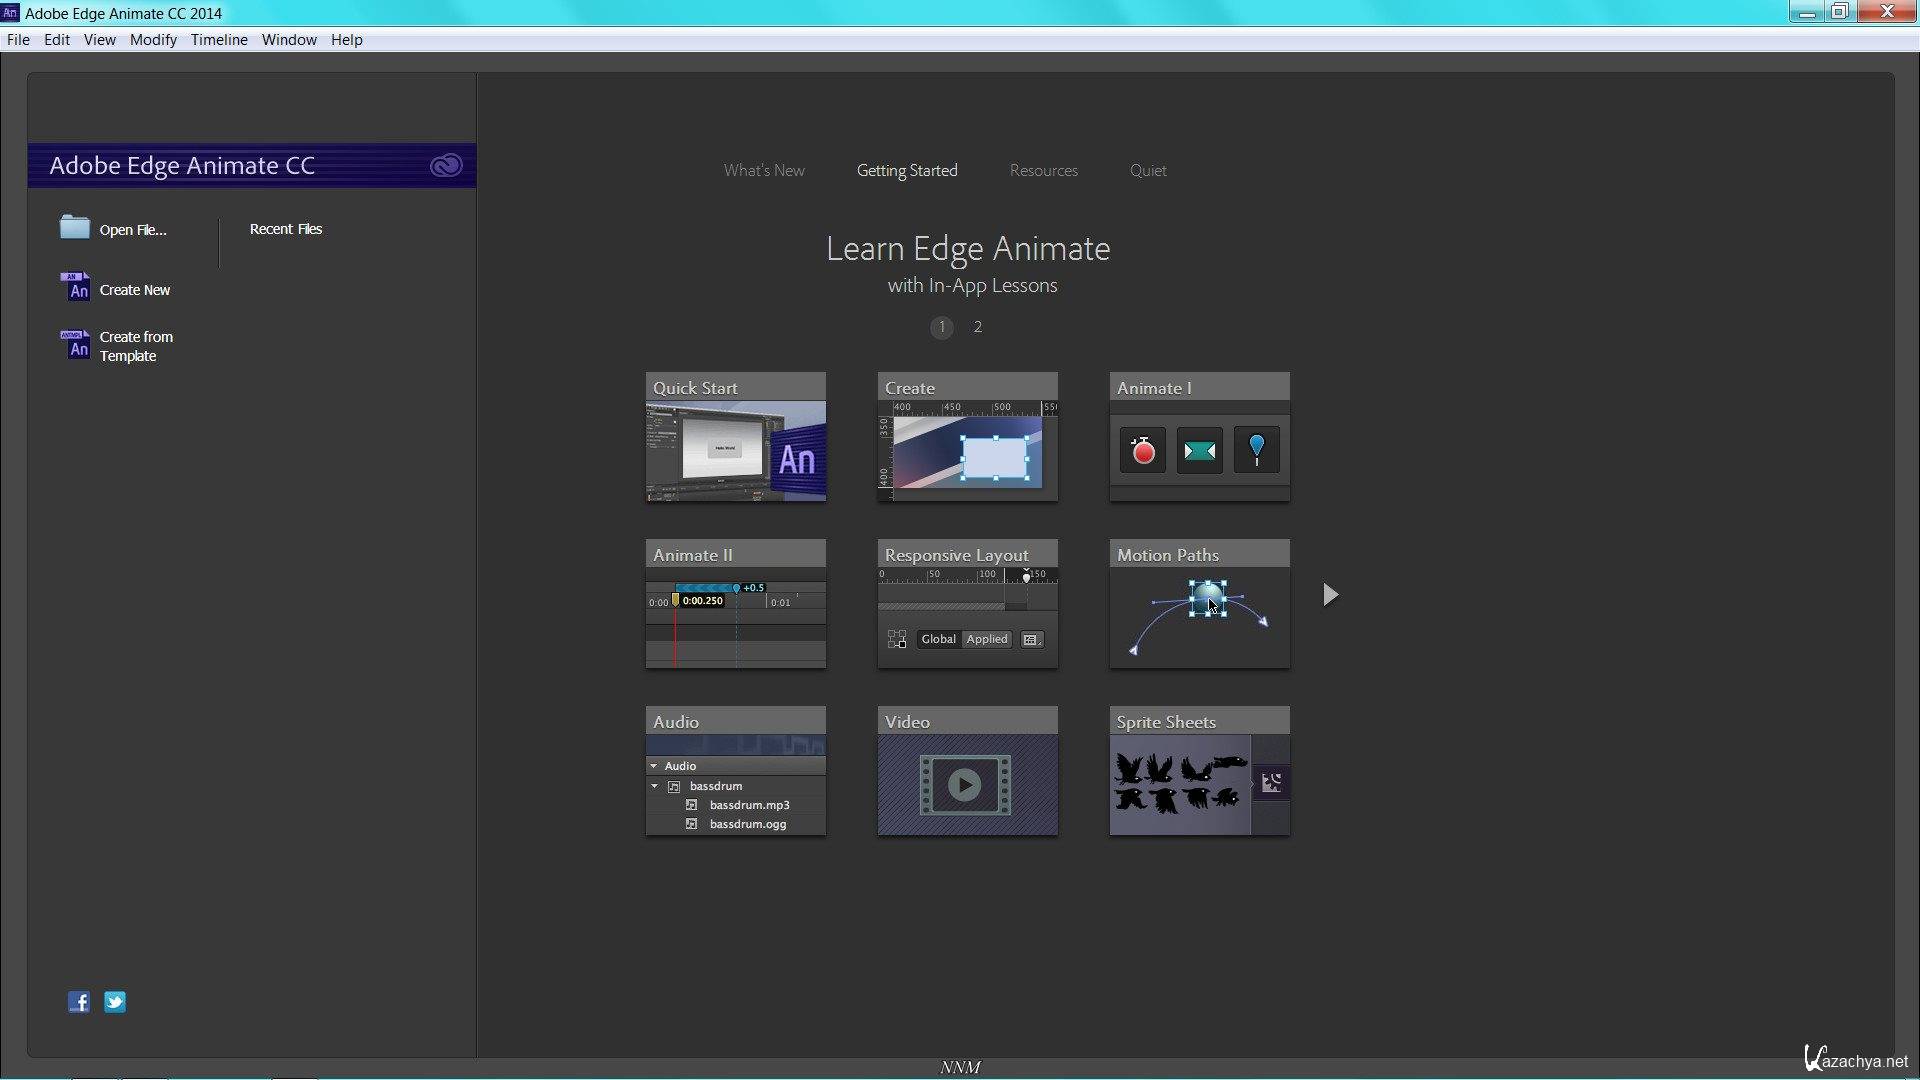Open the Responsive Layout lesson title
This screenshot has width=1920, height=1080.
(956, 555)
